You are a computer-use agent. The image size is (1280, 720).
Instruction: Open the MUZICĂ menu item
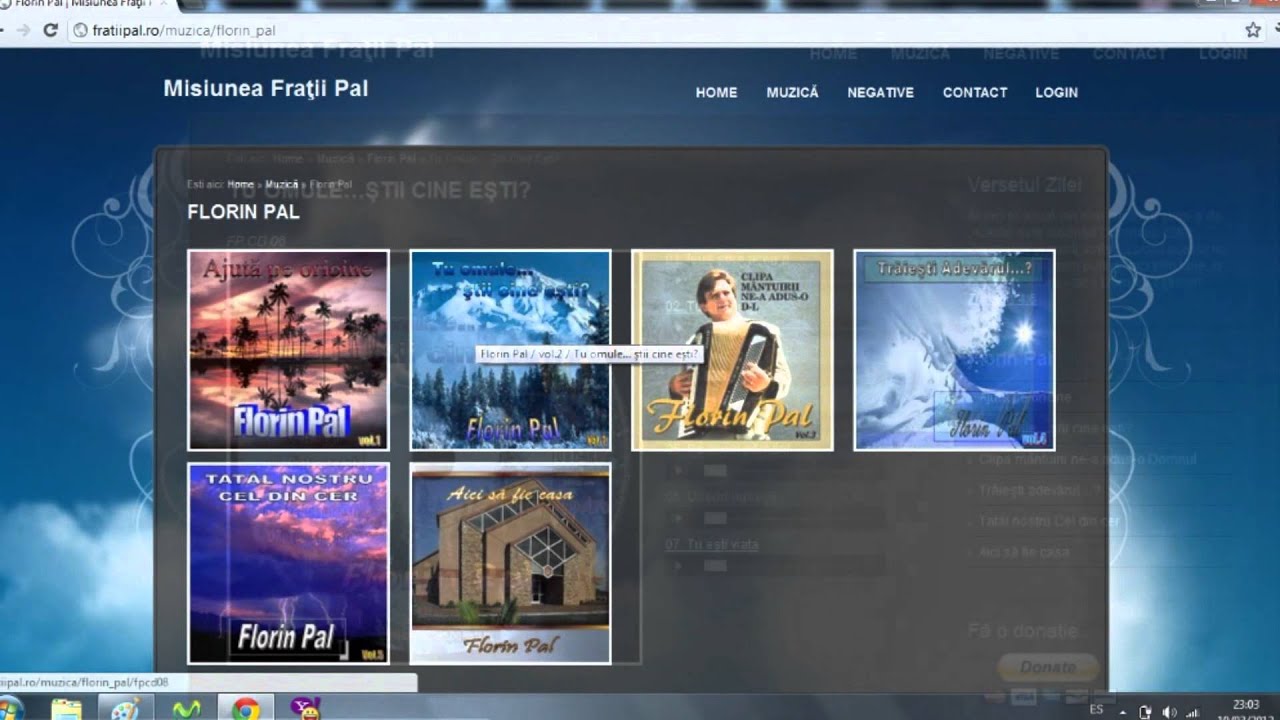click(792, 92)
